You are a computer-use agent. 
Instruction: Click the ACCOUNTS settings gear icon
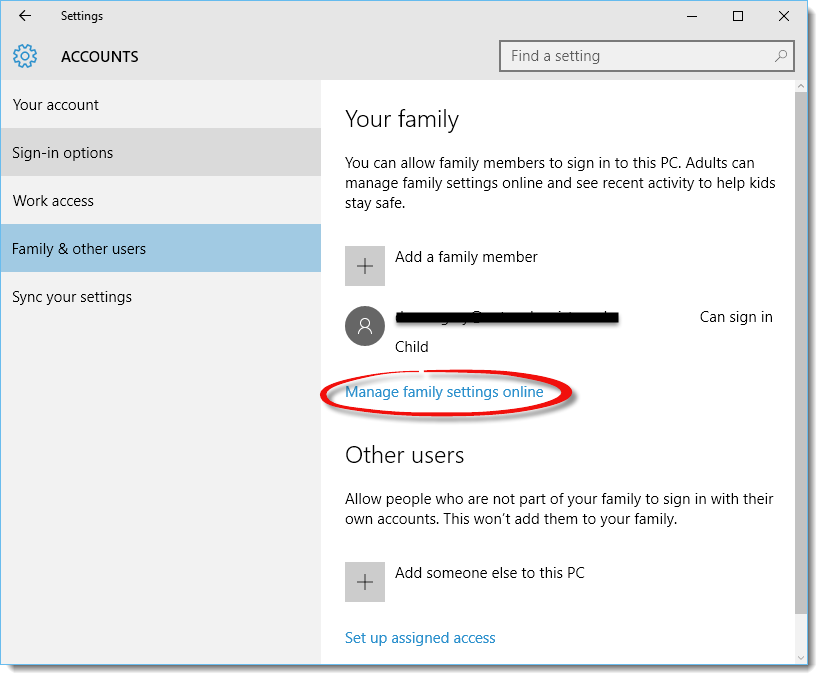tap(24, 56)
